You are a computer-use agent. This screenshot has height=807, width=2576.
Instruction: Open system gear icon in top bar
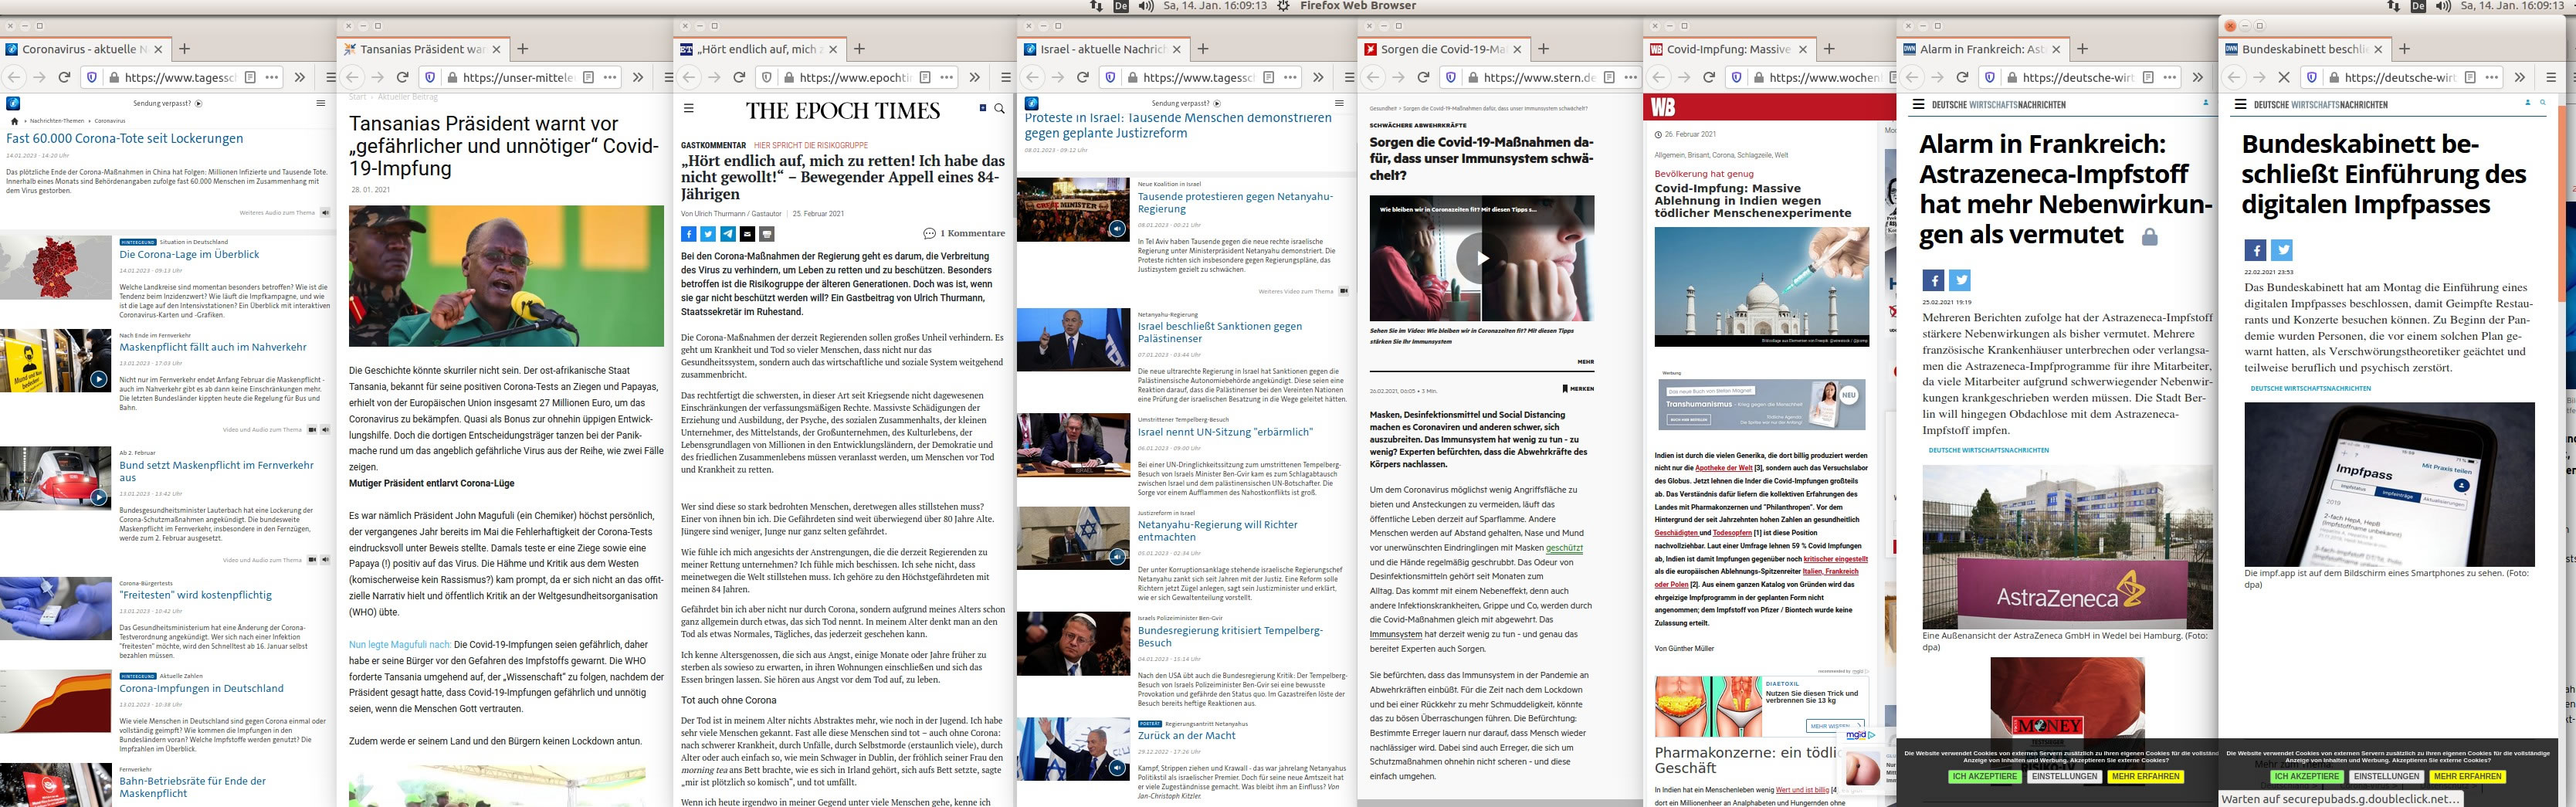[1284, 6]
